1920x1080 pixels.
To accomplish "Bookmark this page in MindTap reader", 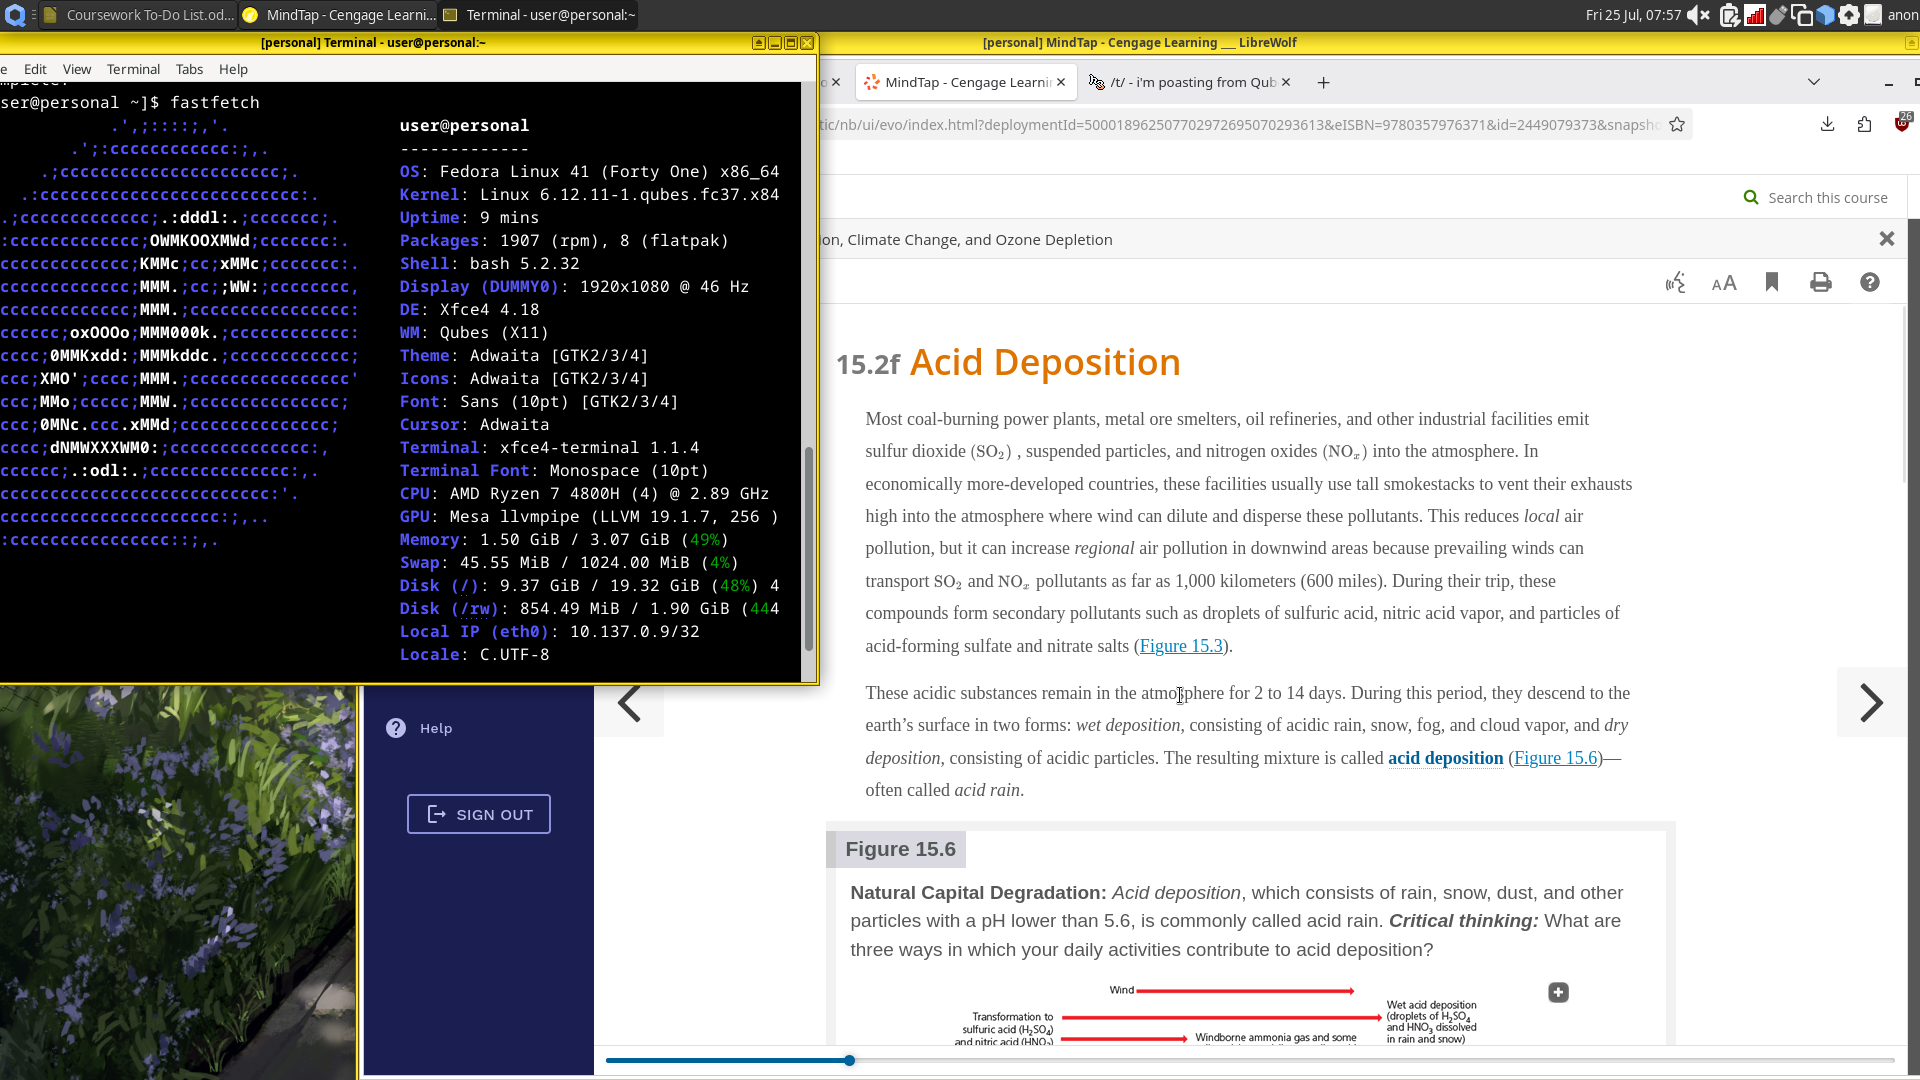I will click(1772, 282).
